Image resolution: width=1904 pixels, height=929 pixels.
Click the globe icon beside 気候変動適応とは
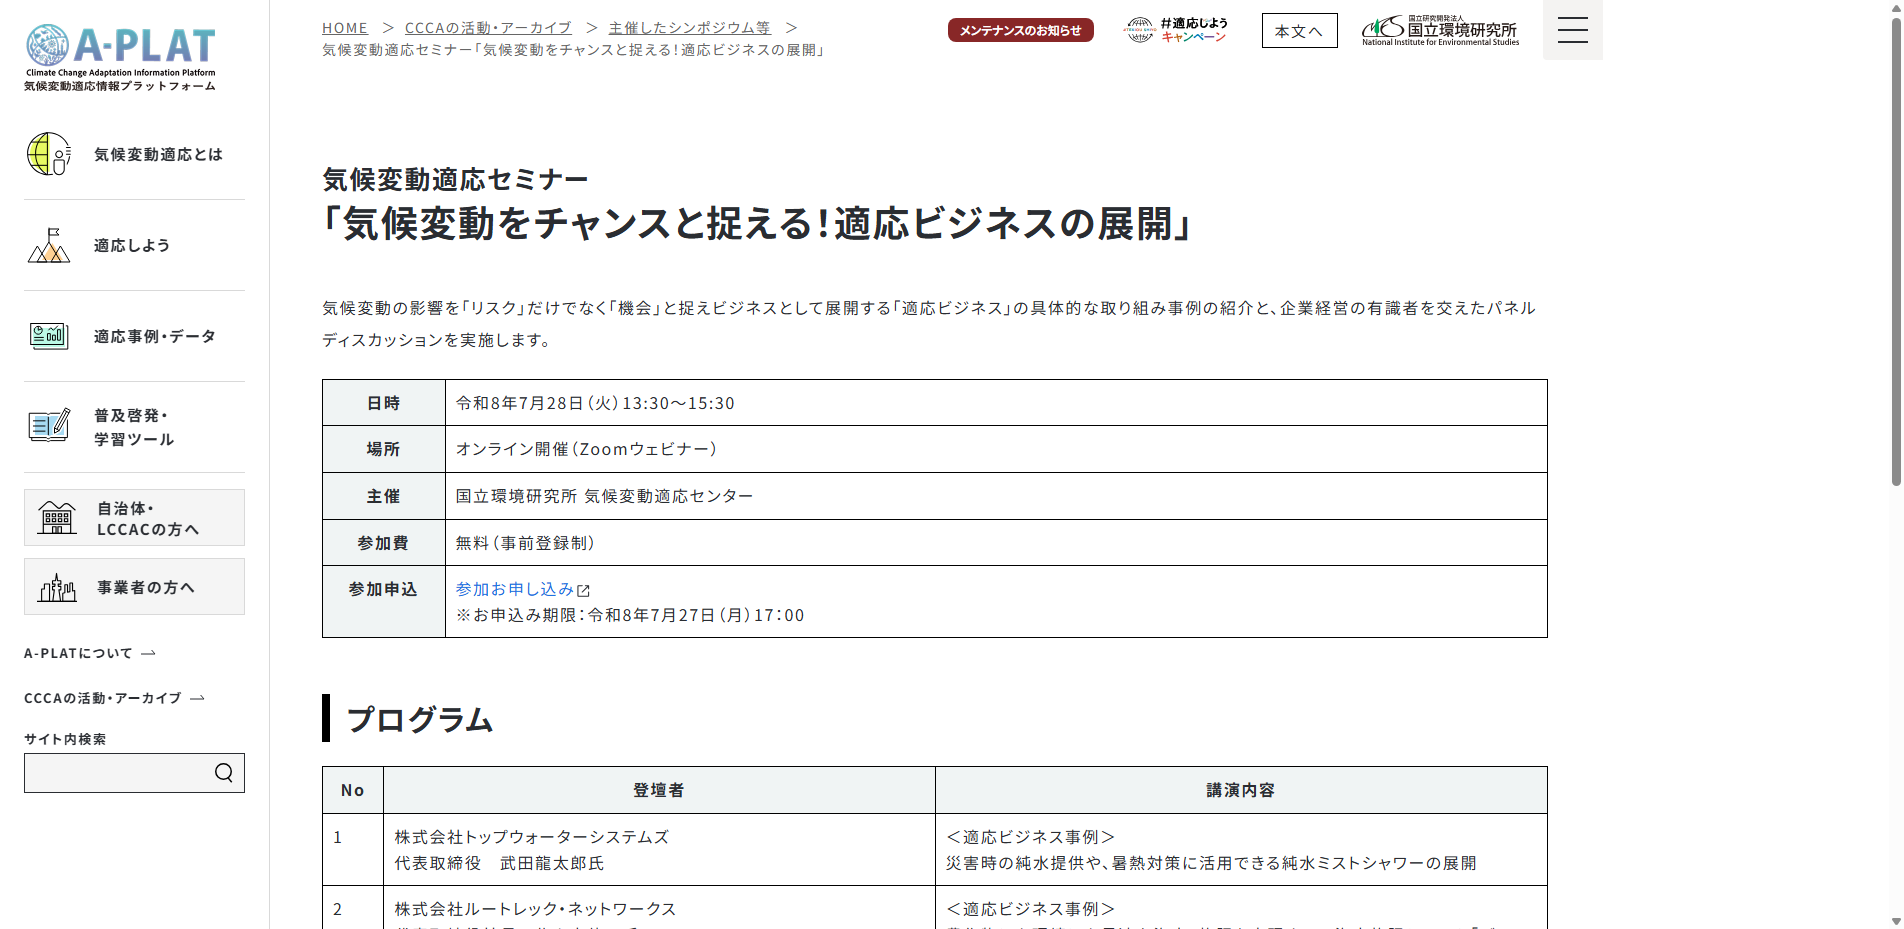[49, 154]
